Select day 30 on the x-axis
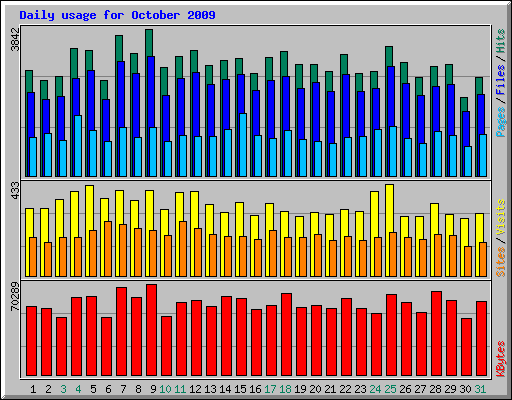The image size is (512, 400). pyautogui.click(x=465, y=389)
